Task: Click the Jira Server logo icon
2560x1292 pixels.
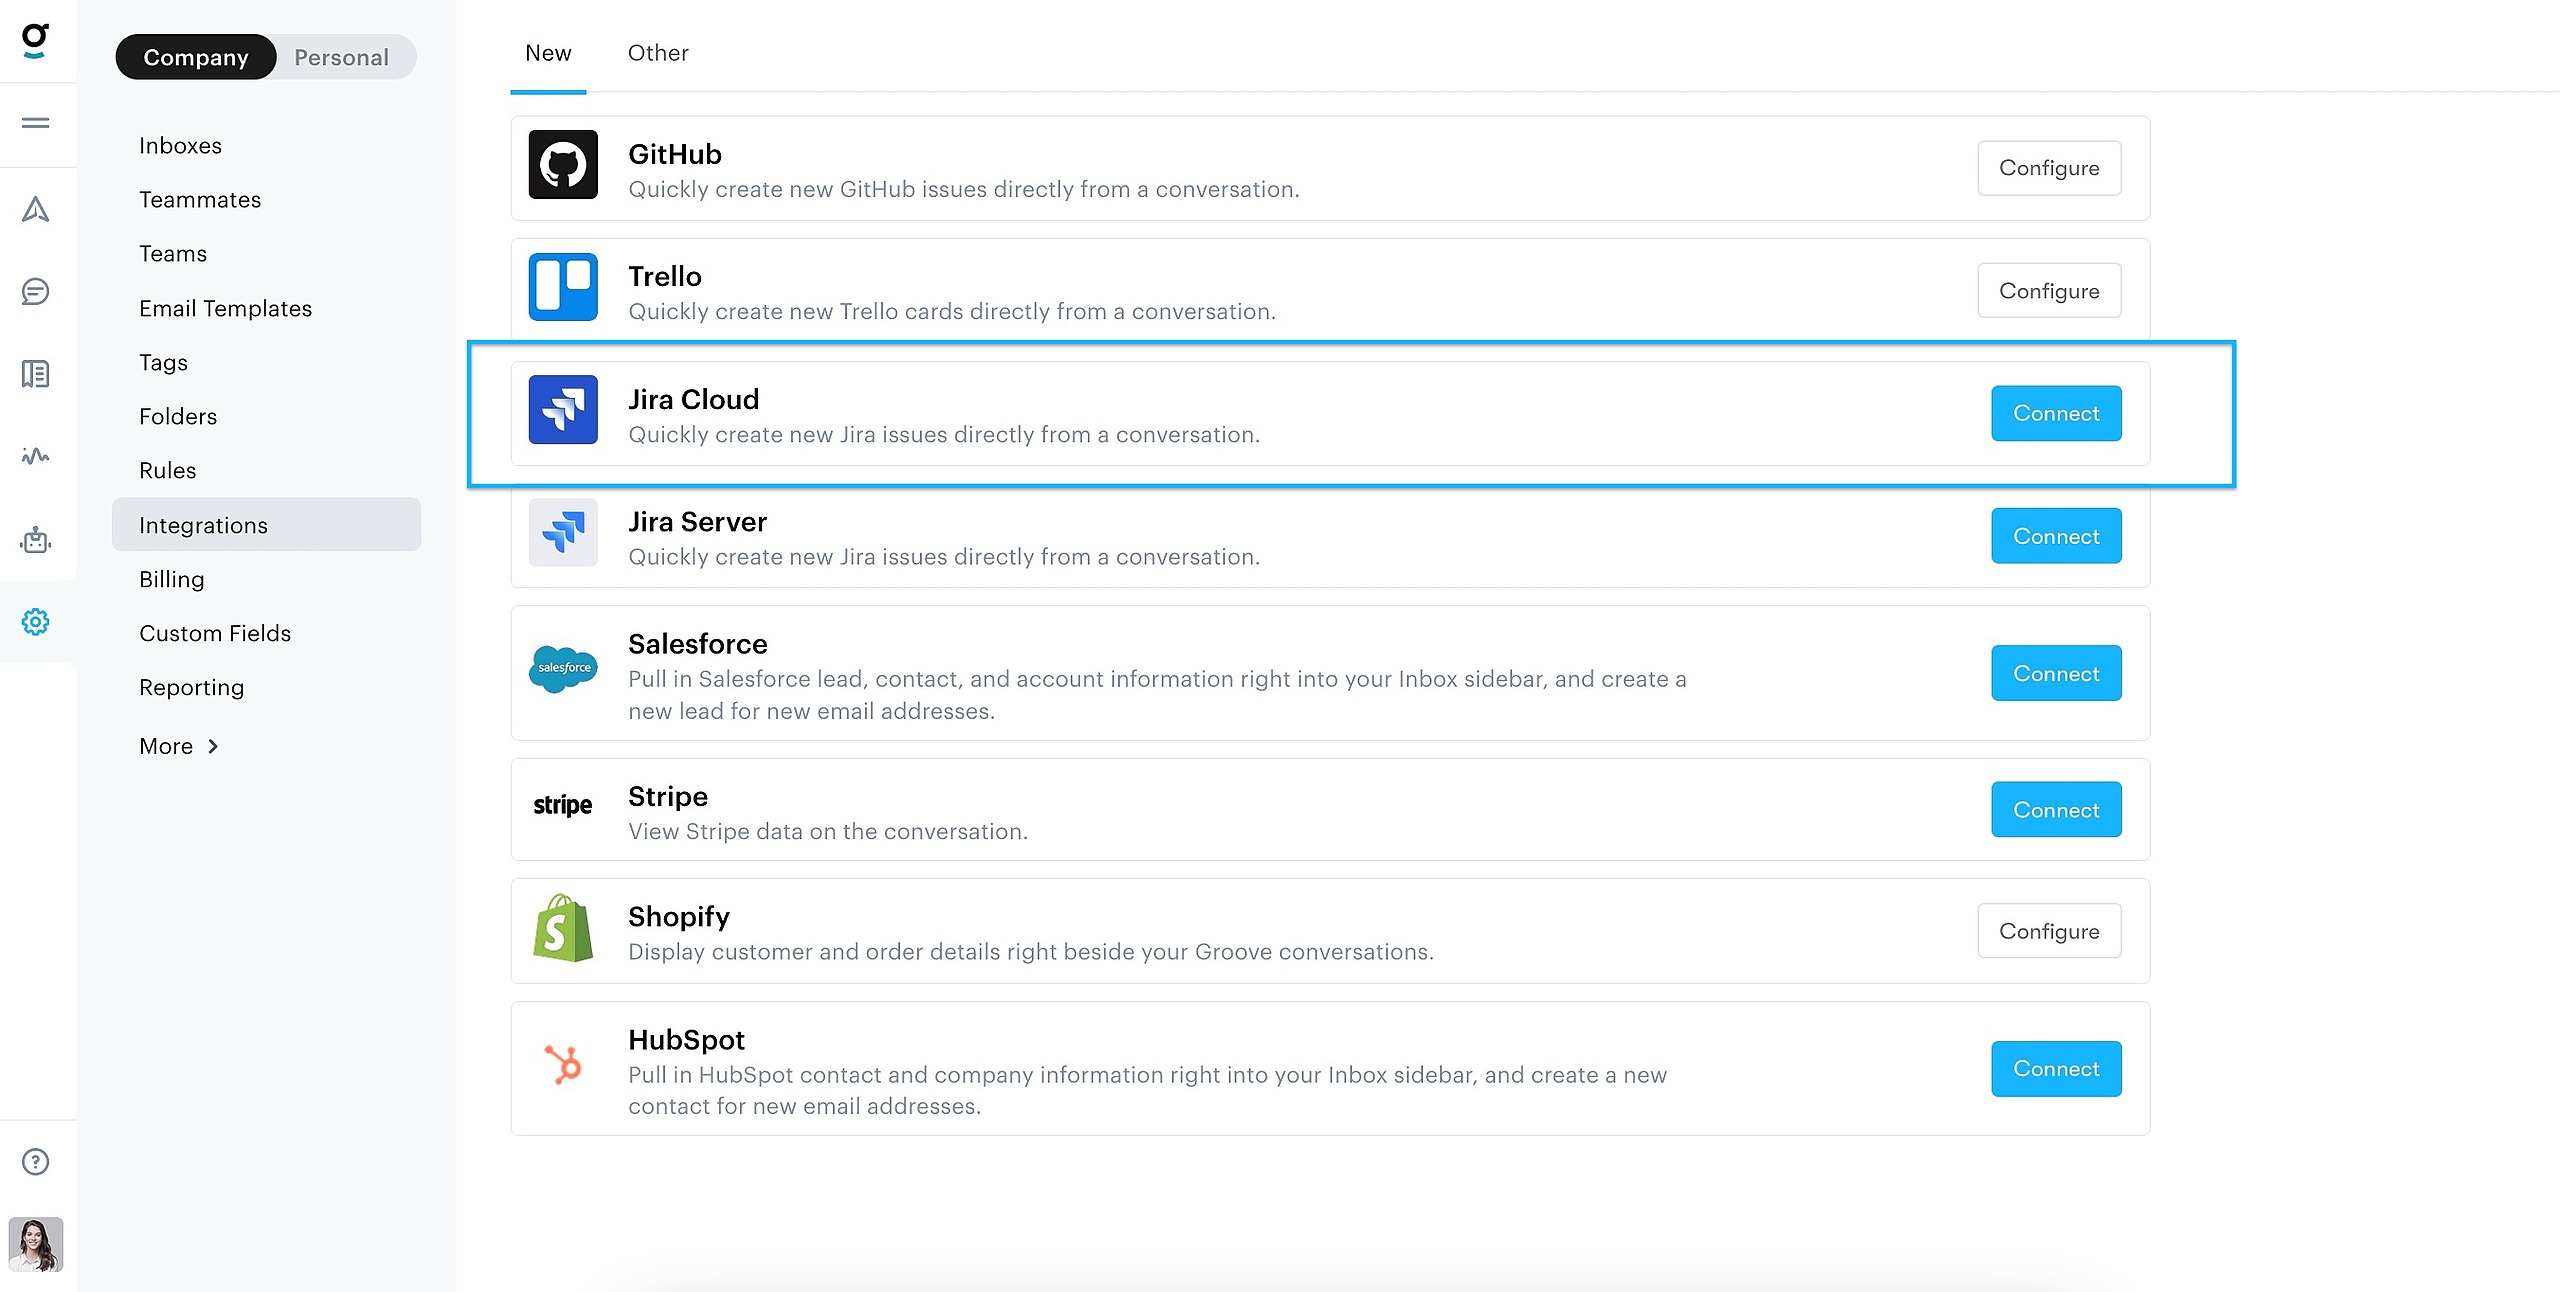Action: pos(563,532)
